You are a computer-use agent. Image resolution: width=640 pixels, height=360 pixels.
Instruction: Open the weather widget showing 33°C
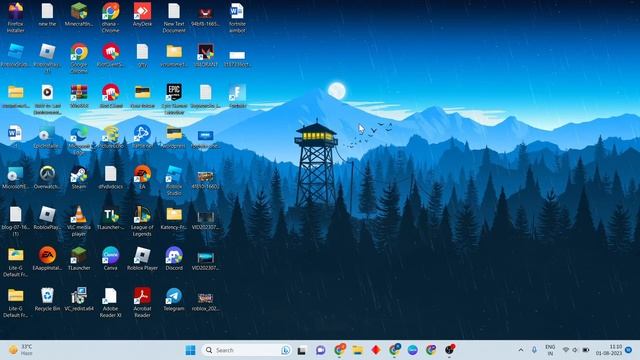pos(20,350)
